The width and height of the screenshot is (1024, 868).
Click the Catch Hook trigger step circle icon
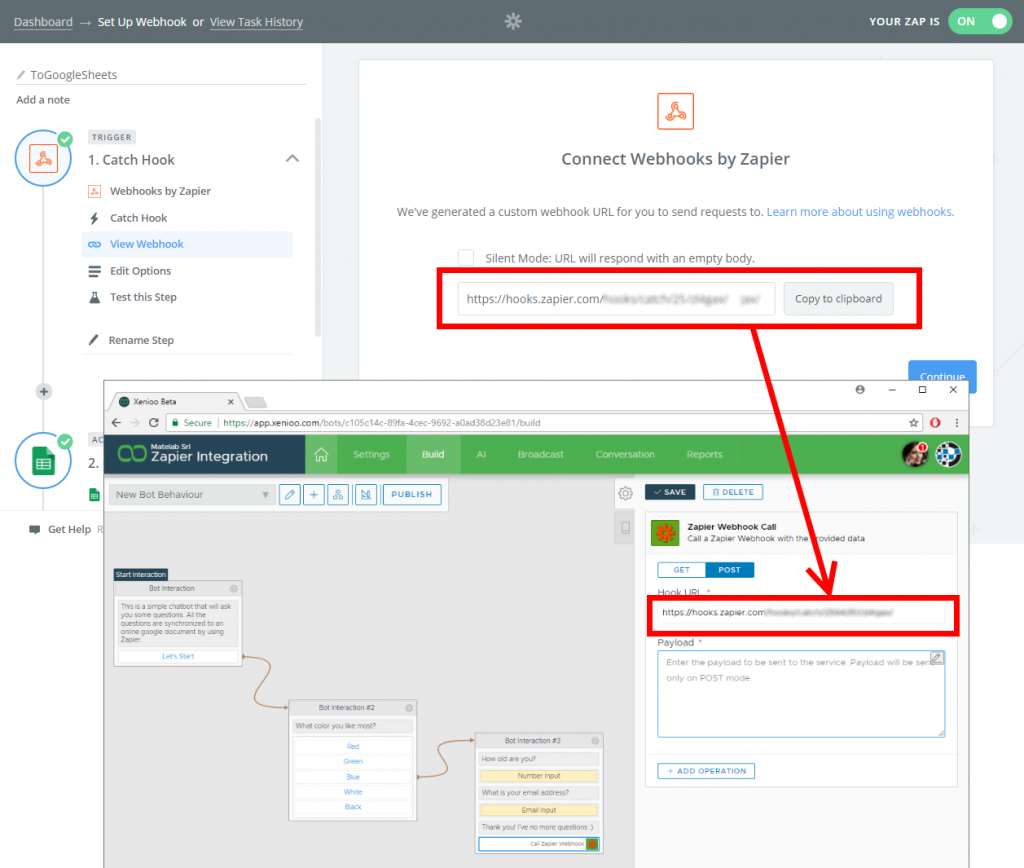pos(43,159)
